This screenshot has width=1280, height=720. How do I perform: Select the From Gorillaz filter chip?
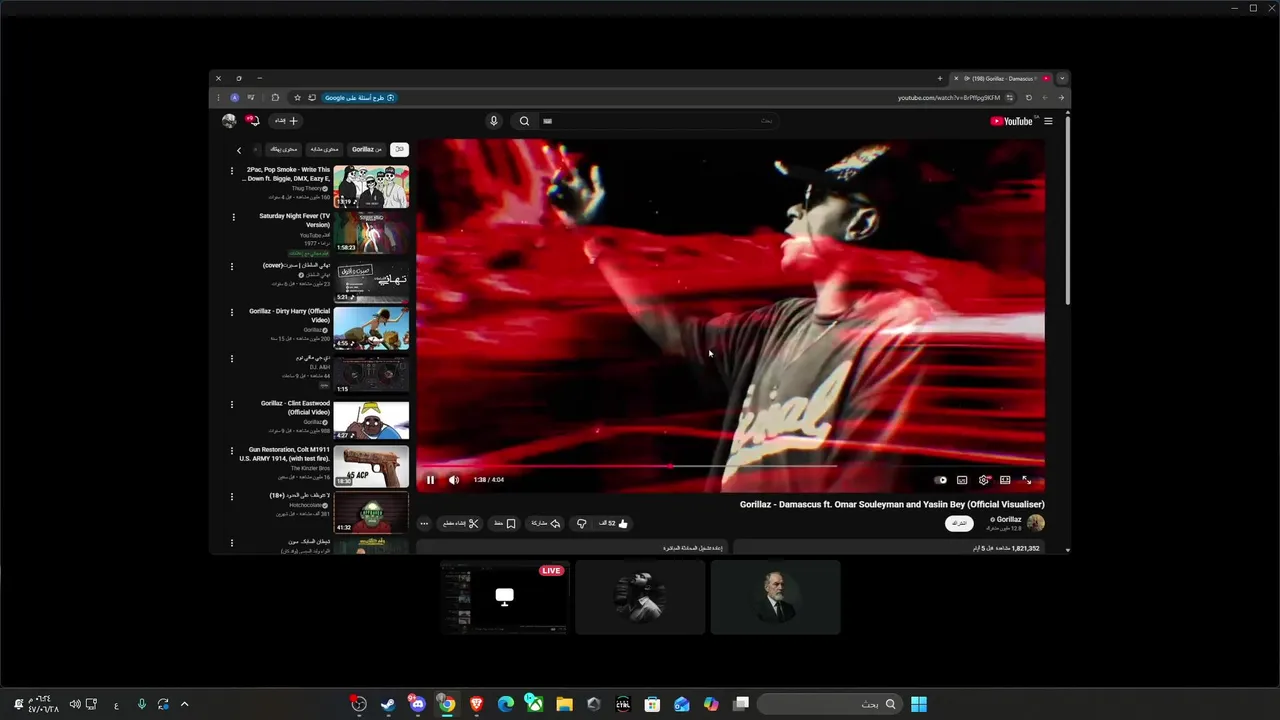(x=366, y=149)
